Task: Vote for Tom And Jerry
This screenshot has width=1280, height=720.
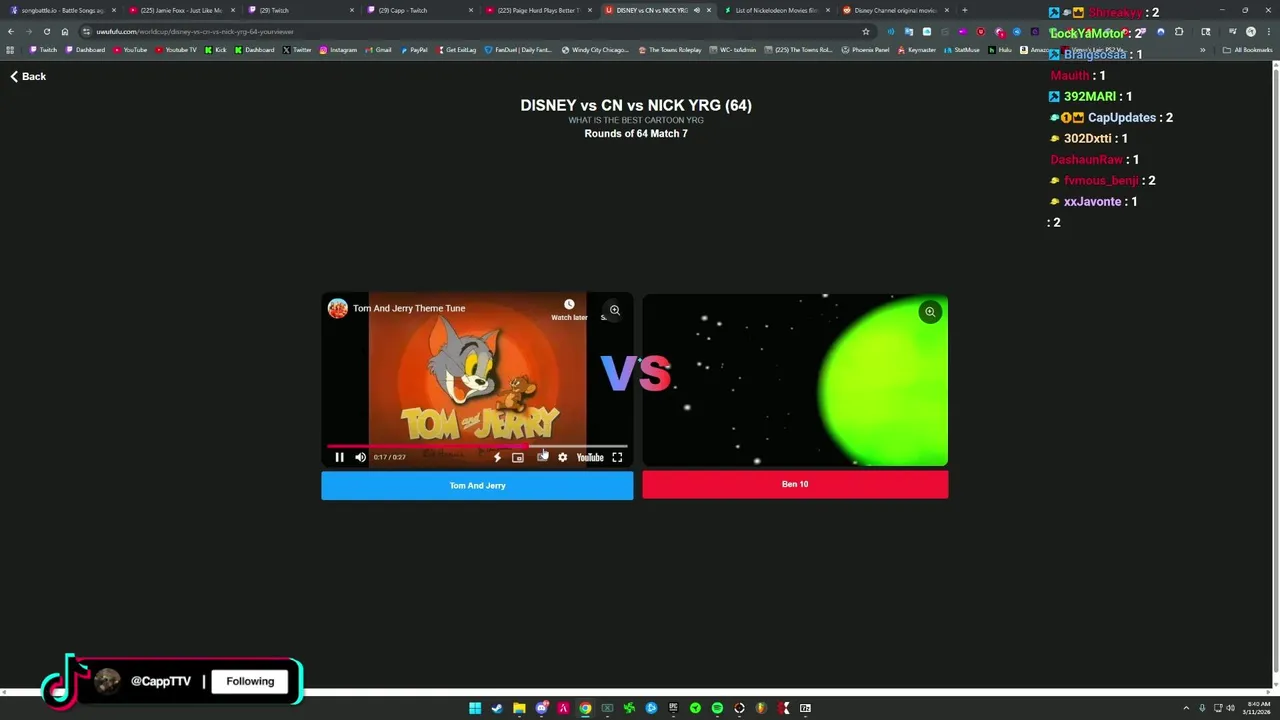Action: point(477,485)
